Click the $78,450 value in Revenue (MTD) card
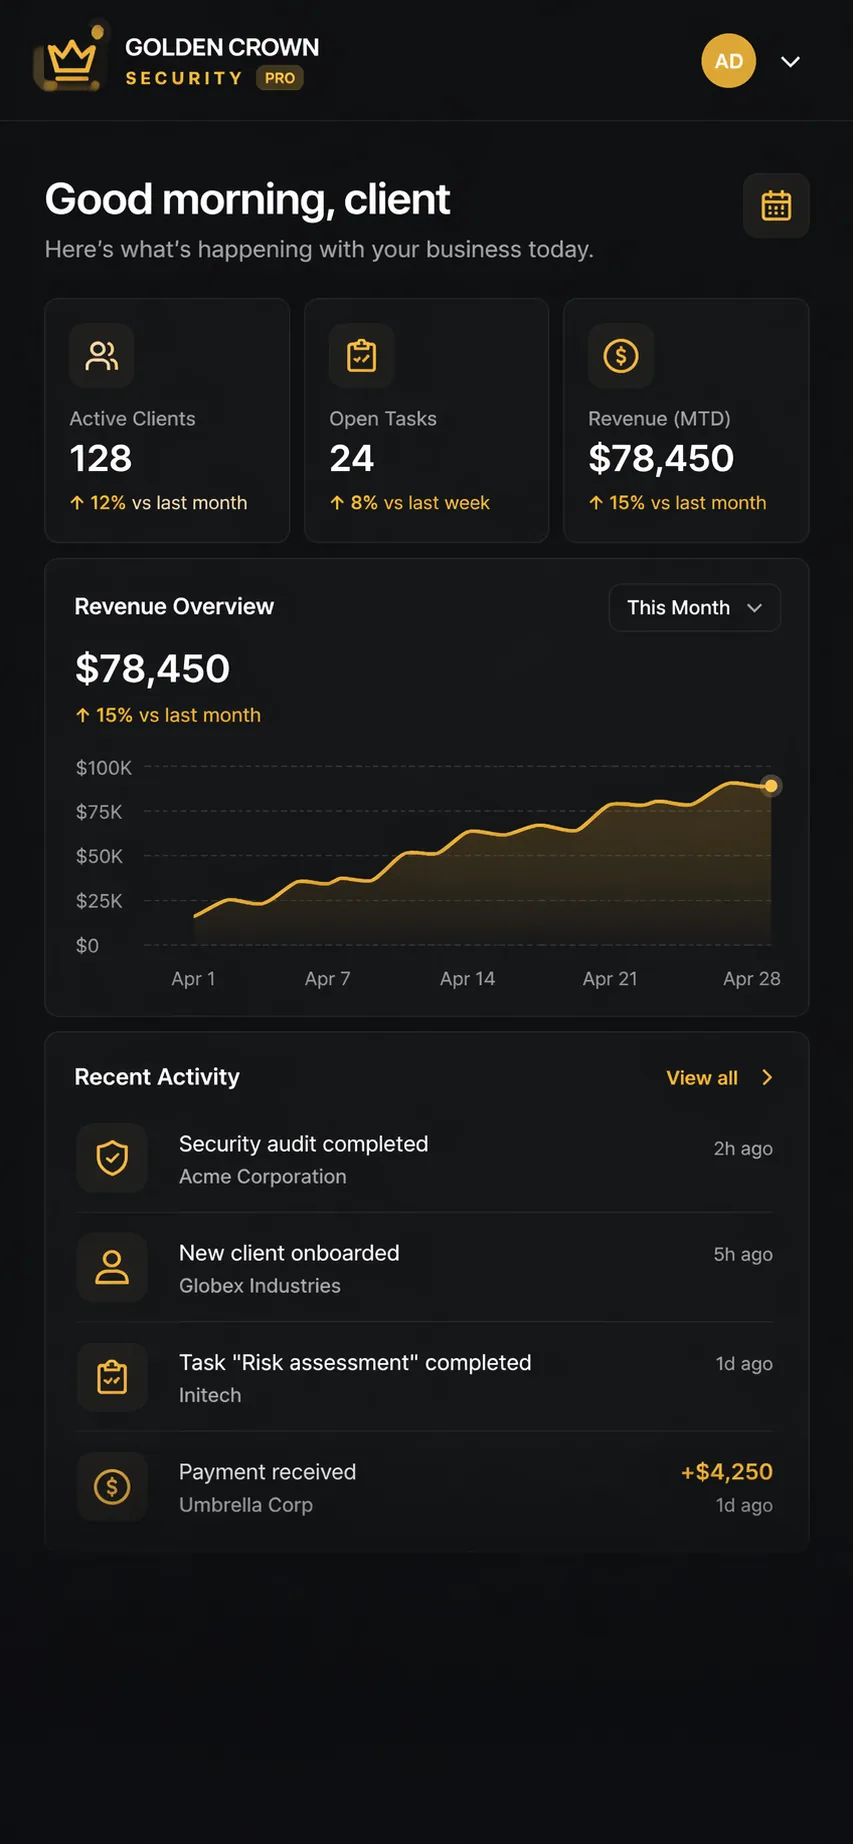853x1844 pixels. 661,458
